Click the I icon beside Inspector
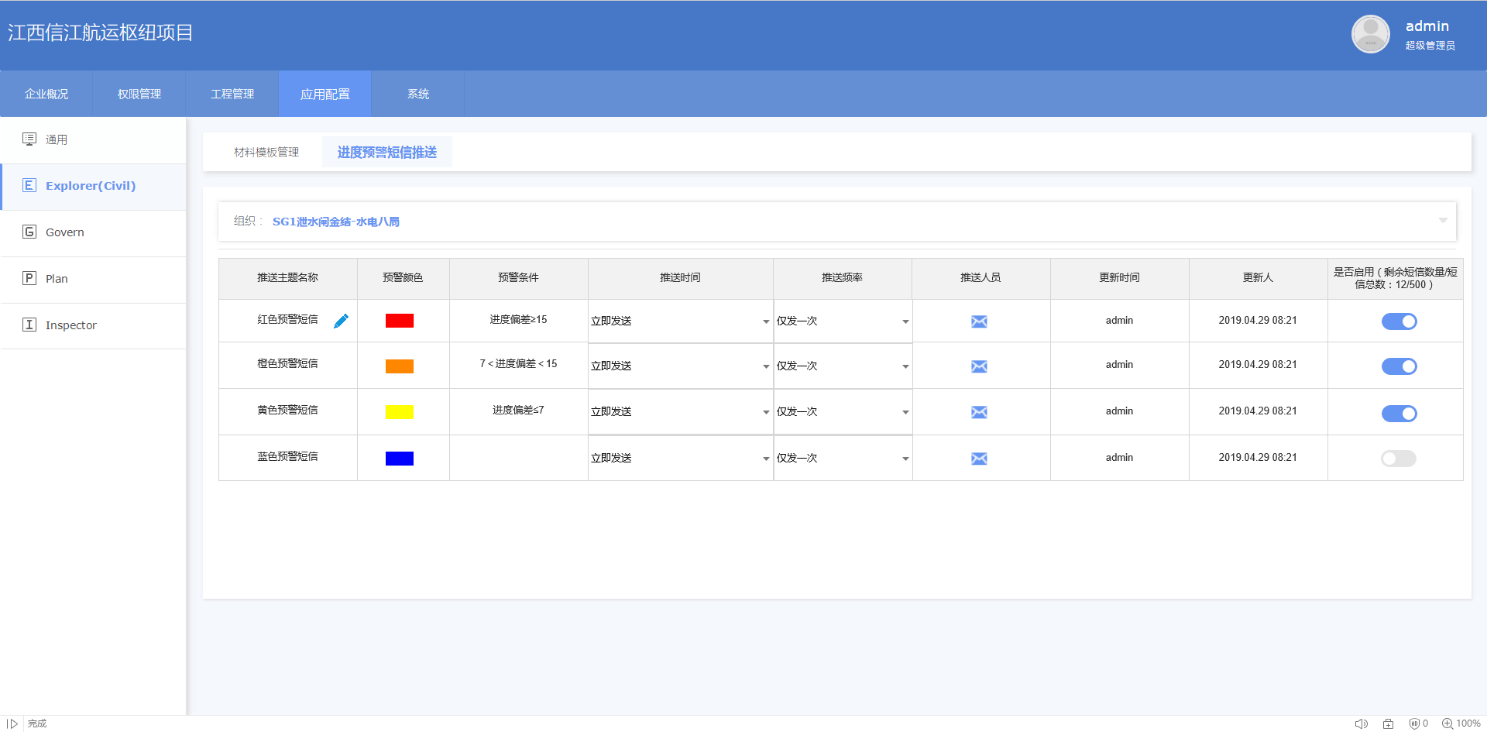The height and width of the screenshot is (732, 1487). tap(29, 325)
